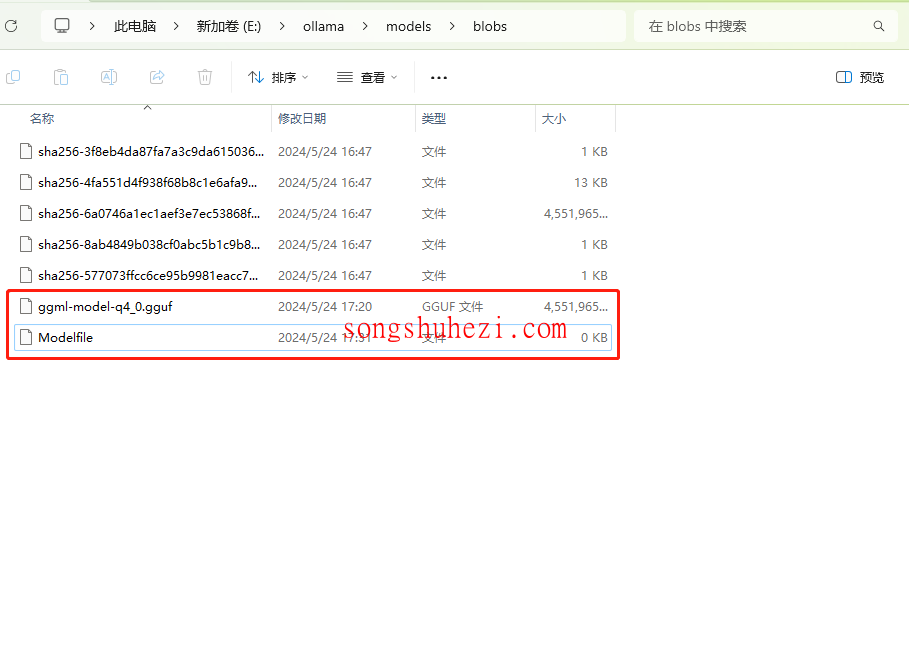909x672 pixels.
Task: Click the GGUF 文件 type cell
Action: pos(453,306)
